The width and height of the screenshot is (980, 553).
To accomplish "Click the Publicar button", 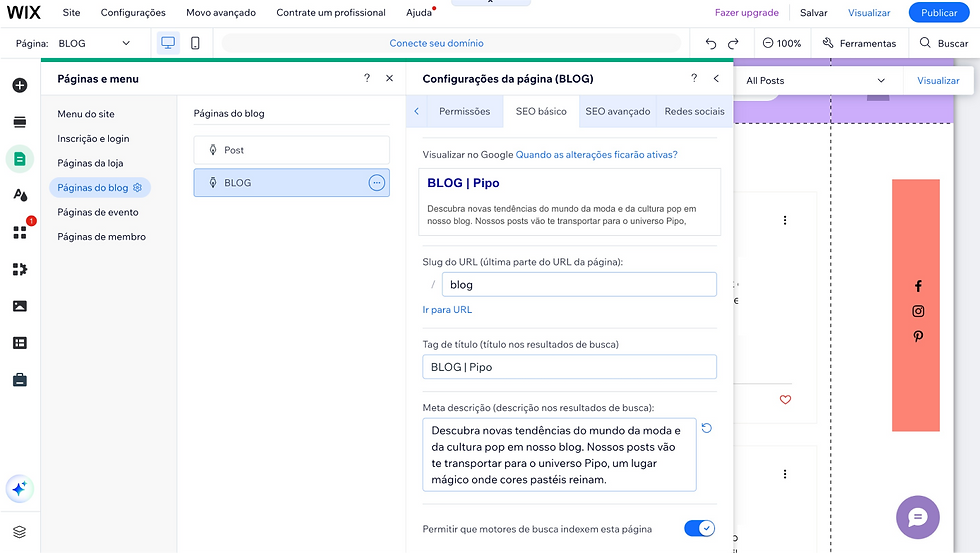I will pyautogui.click(x=939, y=12).
